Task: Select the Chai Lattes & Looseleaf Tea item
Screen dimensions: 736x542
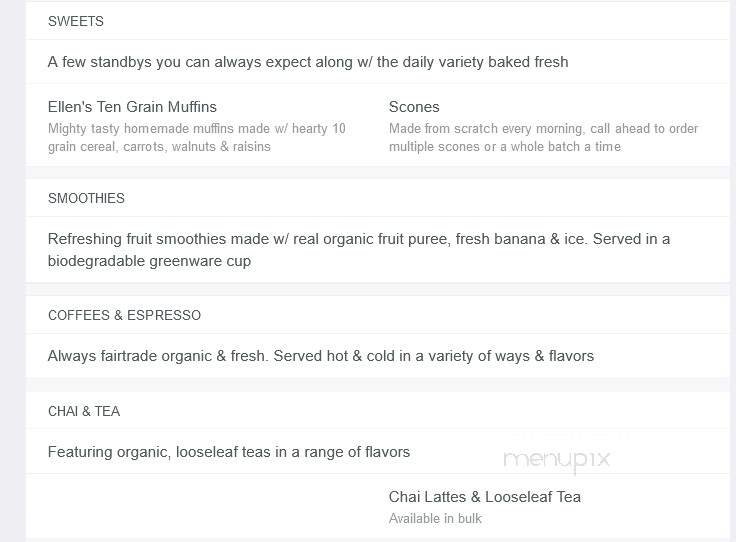Action: 484,497
